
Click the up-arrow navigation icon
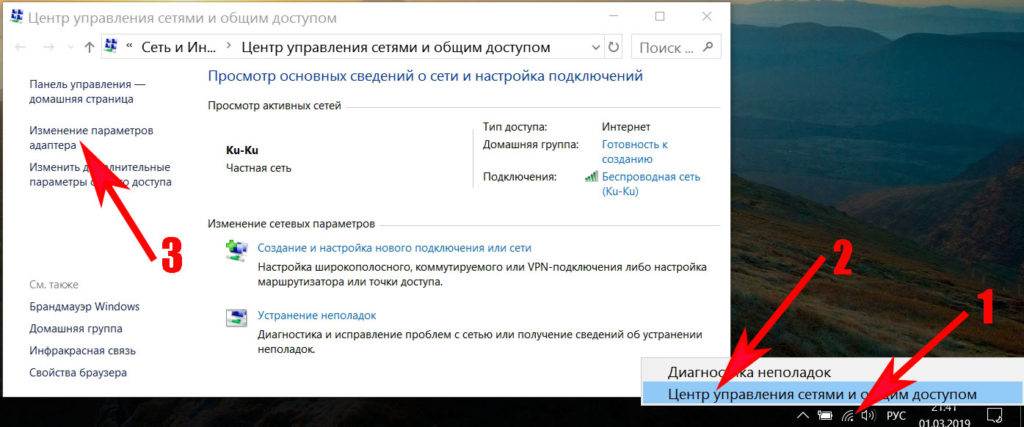point(89,47)
